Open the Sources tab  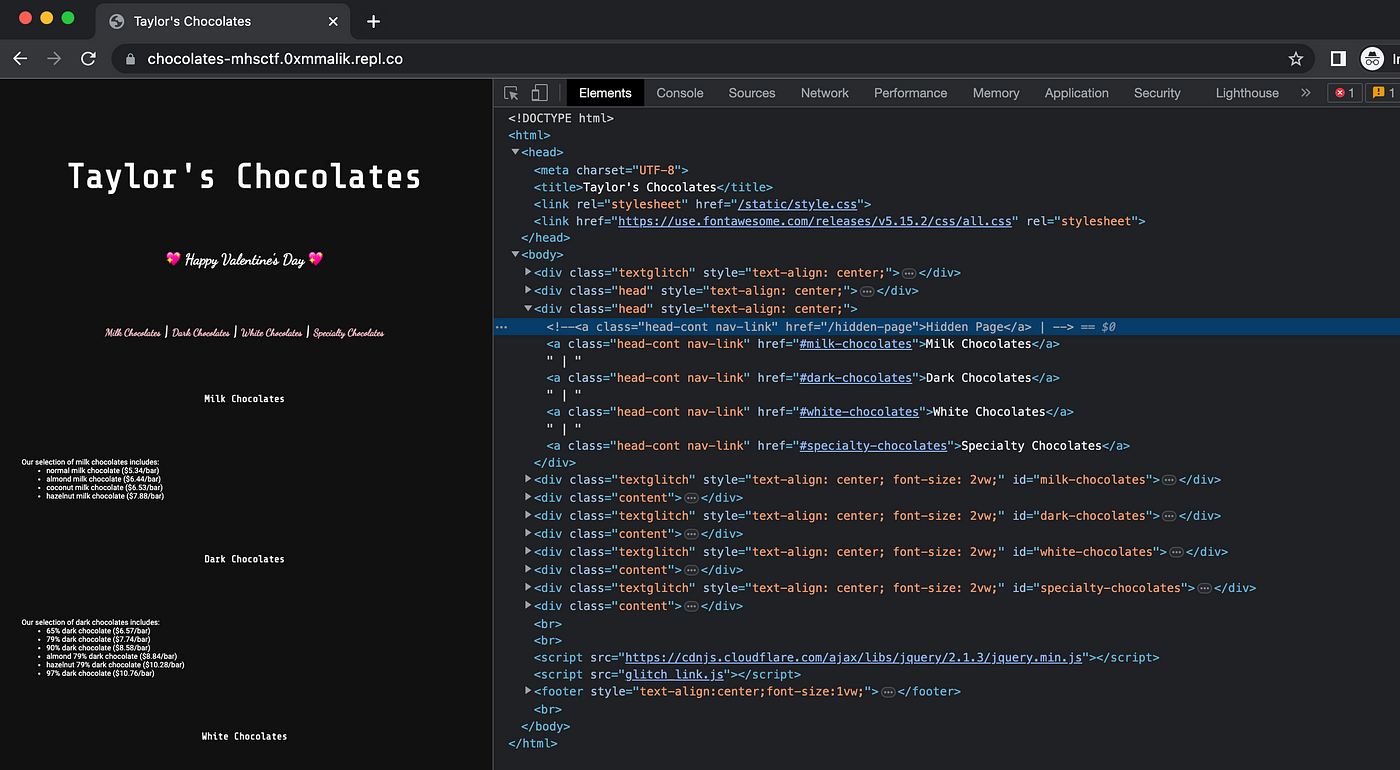click(x=752, y=93)
